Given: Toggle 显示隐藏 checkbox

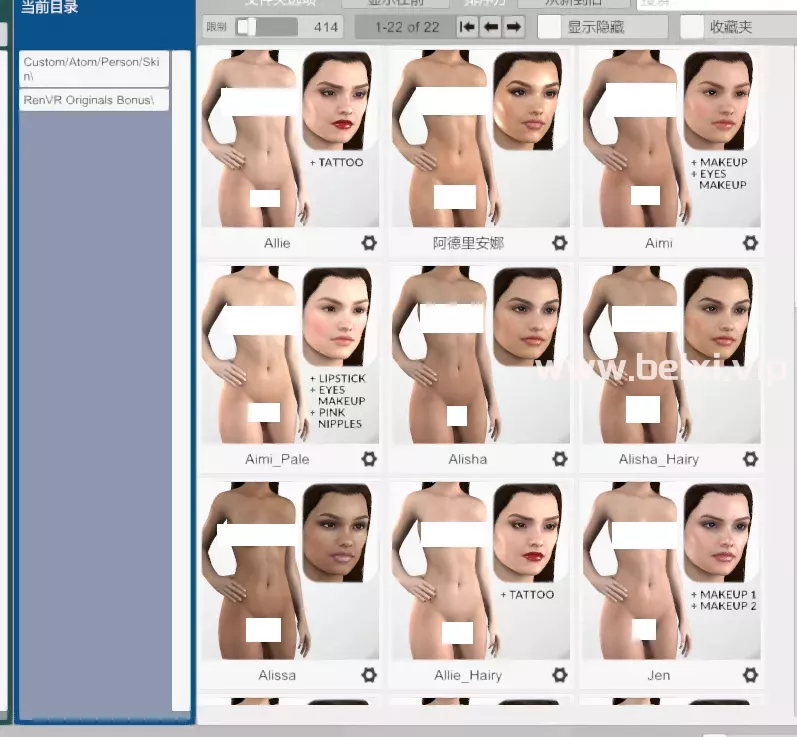Looking at the screenshot, I should click(x=549, y=27).
